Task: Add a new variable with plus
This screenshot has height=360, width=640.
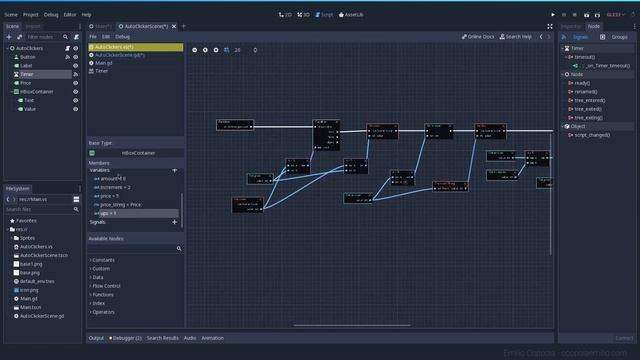Action: (x=175, y=170)
